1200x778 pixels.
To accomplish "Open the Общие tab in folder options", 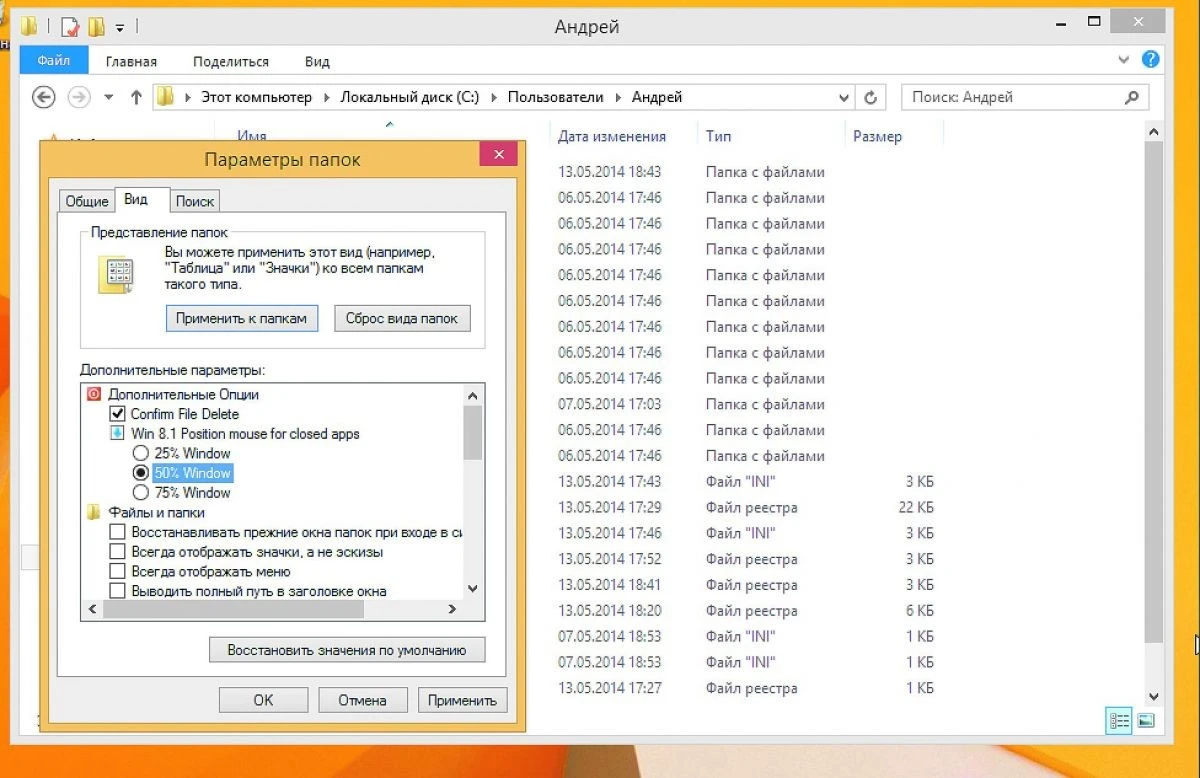I will 87,201.
